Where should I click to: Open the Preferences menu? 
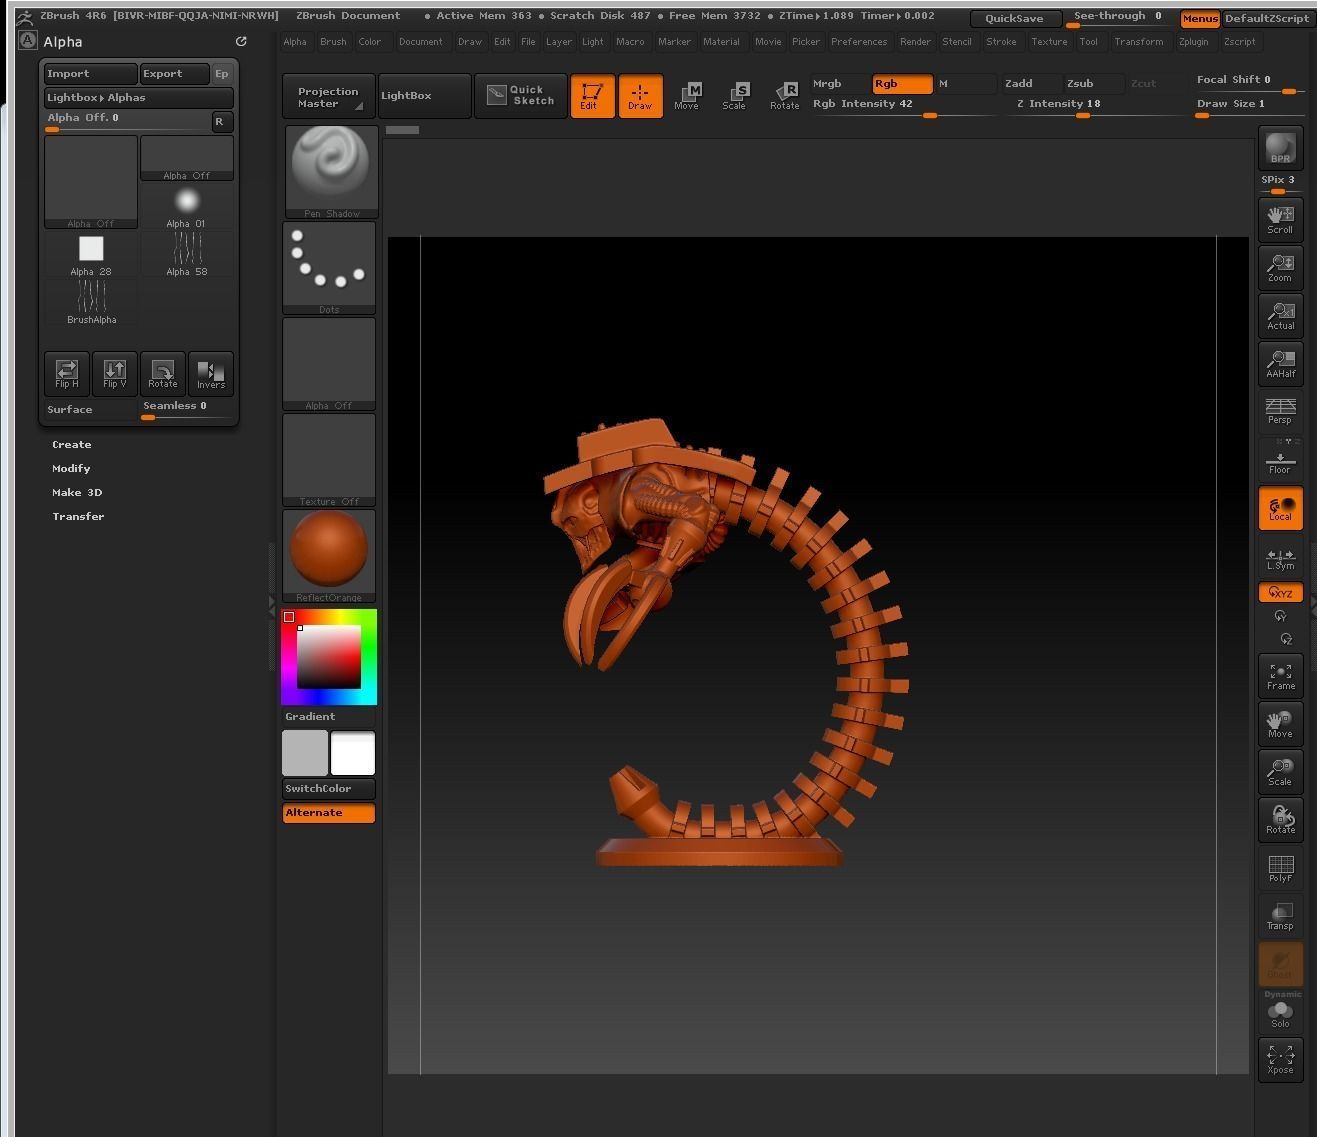859,42
